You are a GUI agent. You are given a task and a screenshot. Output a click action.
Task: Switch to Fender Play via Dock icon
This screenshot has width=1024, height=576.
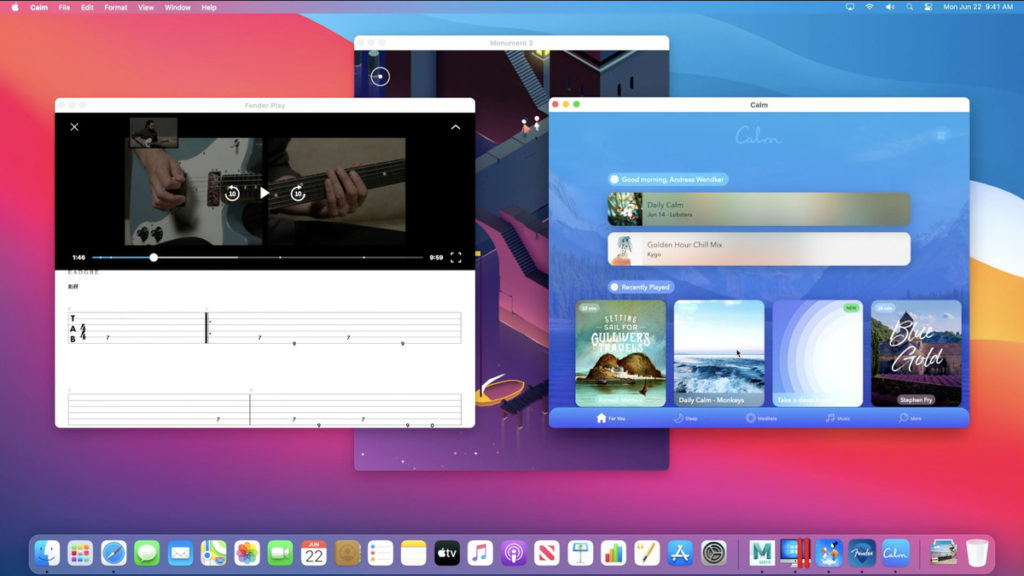[861, 554]
